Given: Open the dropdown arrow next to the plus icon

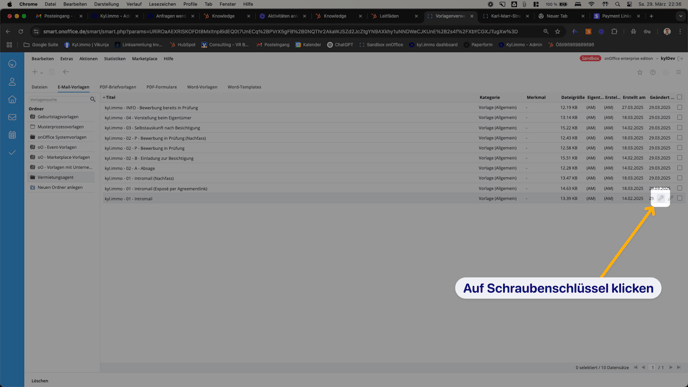Looking at the screenshot, I should click(42, 73).
